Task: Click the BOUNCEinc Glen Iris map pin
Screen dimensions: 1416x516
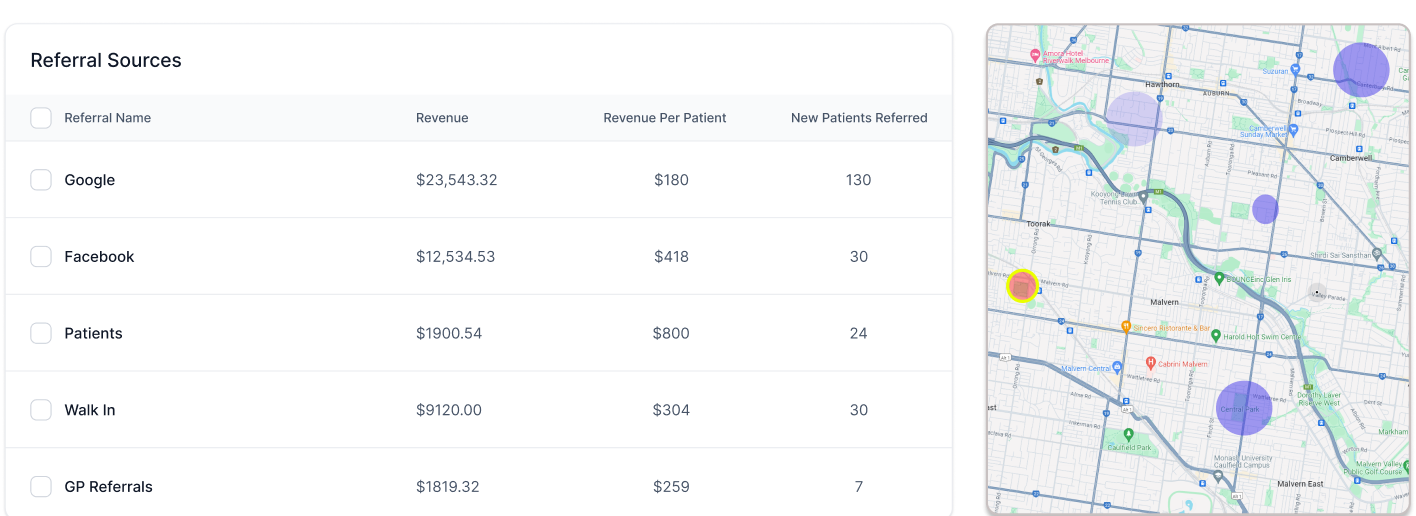Action: tap(1219, 279)
